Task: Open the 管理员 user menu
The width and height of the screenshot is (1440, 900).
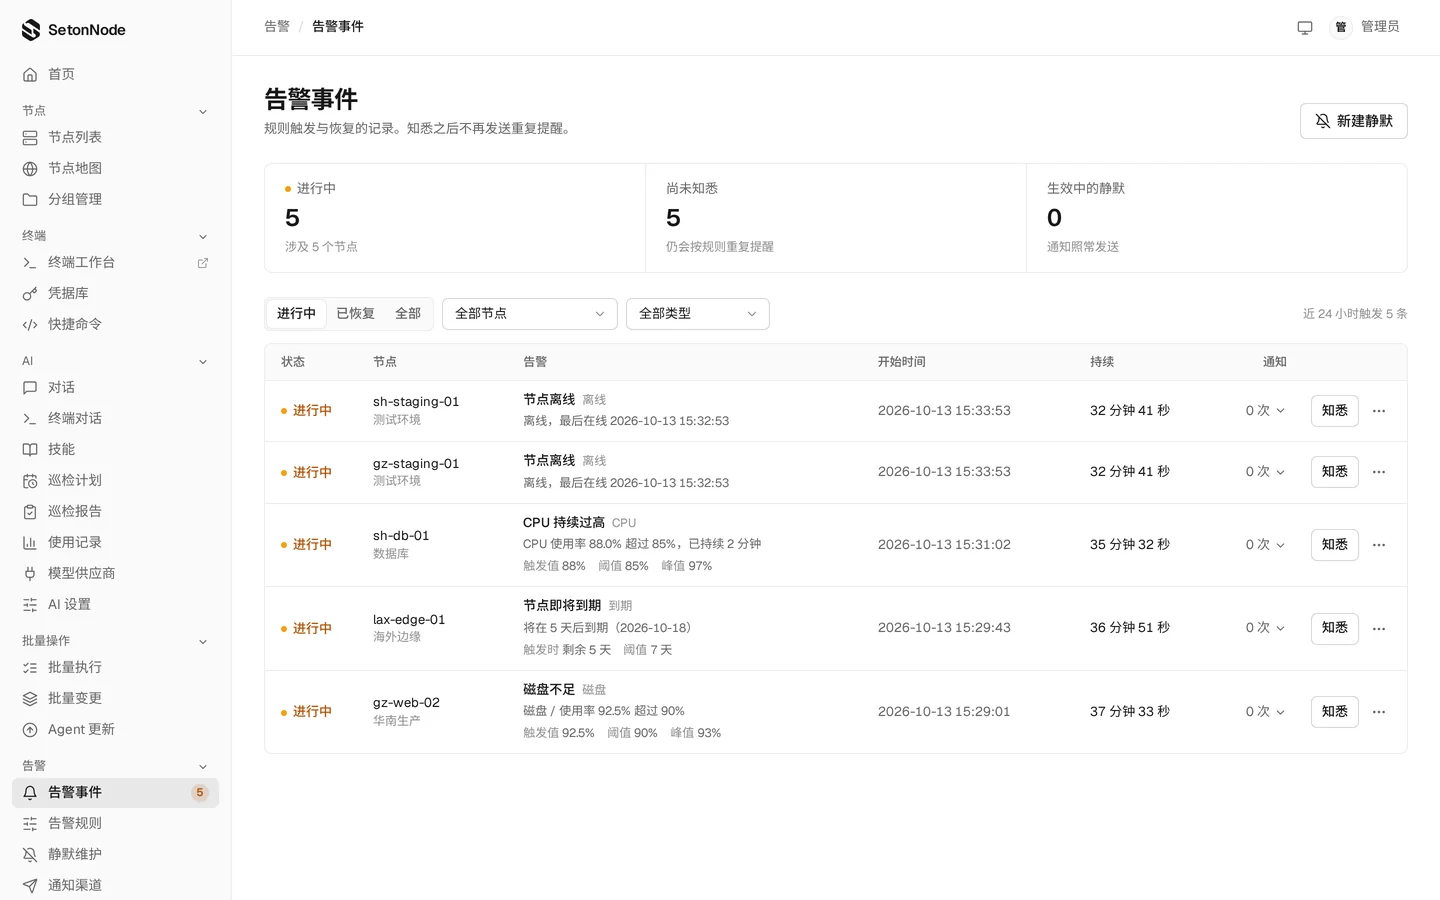Action: pos(1365,27)
